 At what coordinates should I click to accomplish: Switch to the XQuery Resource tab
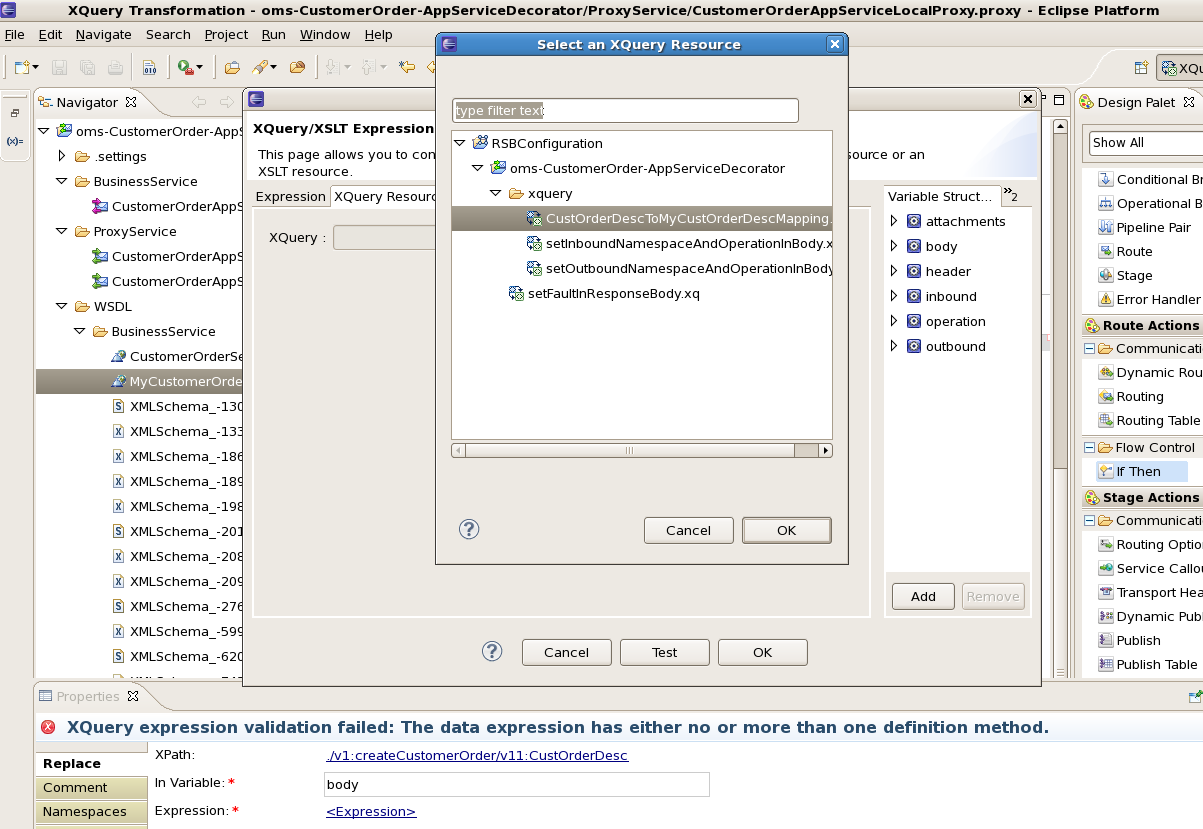click(385, 196)
